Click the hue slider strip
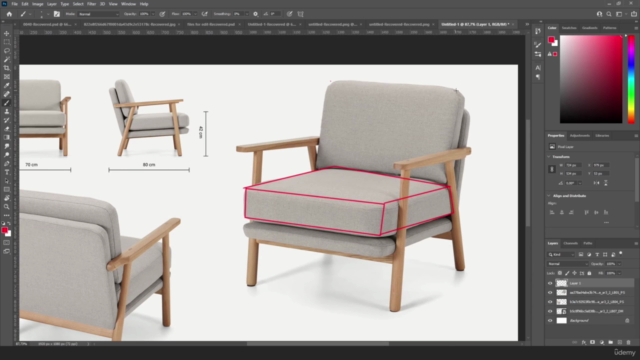The image size is (640, 360). point(631,79)
